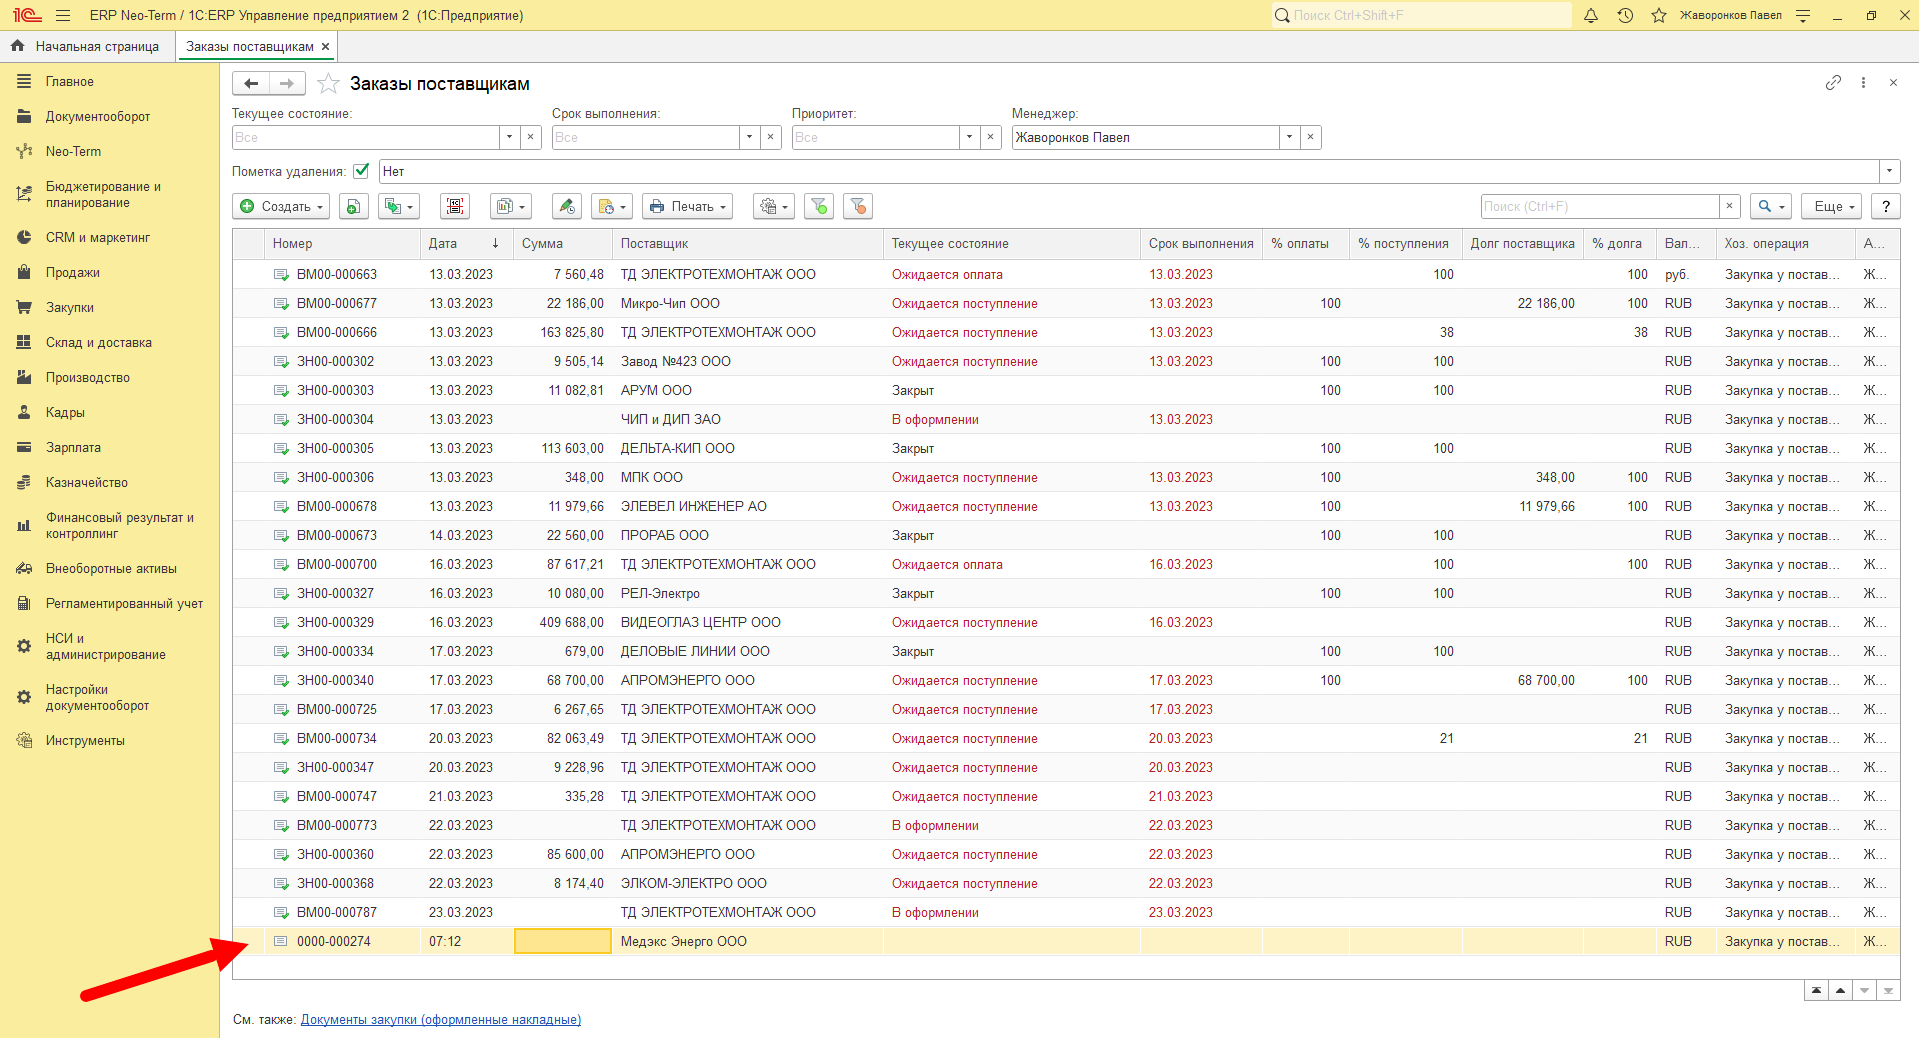Sort the list by Дата column header

point(466,244)
